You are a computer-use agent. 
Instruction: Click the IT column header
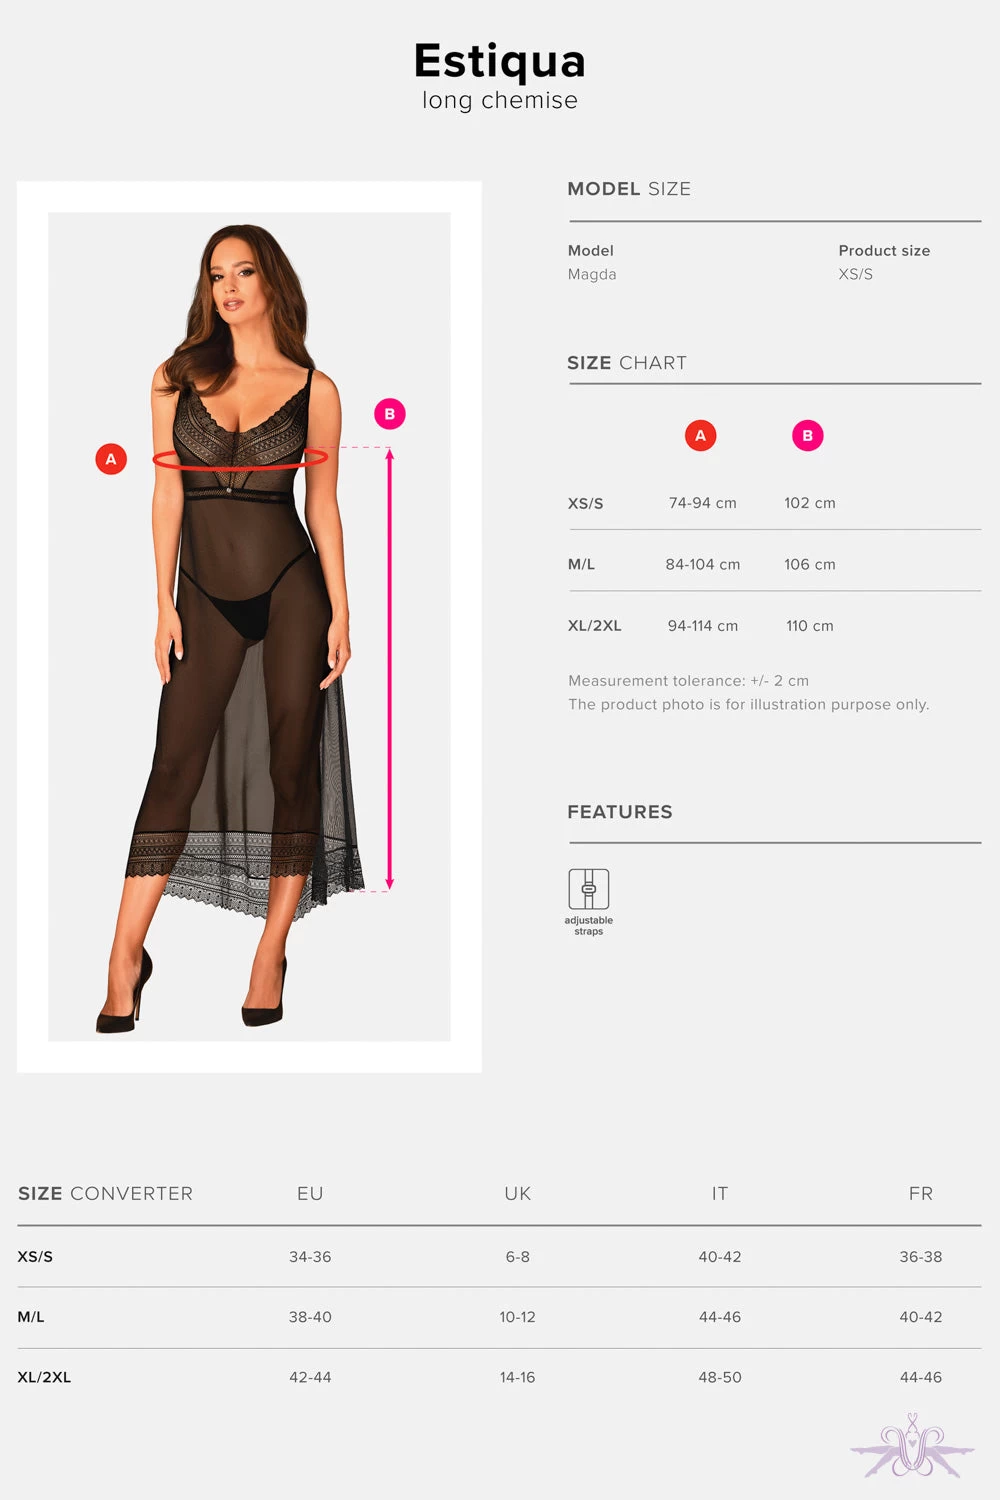720,1194
